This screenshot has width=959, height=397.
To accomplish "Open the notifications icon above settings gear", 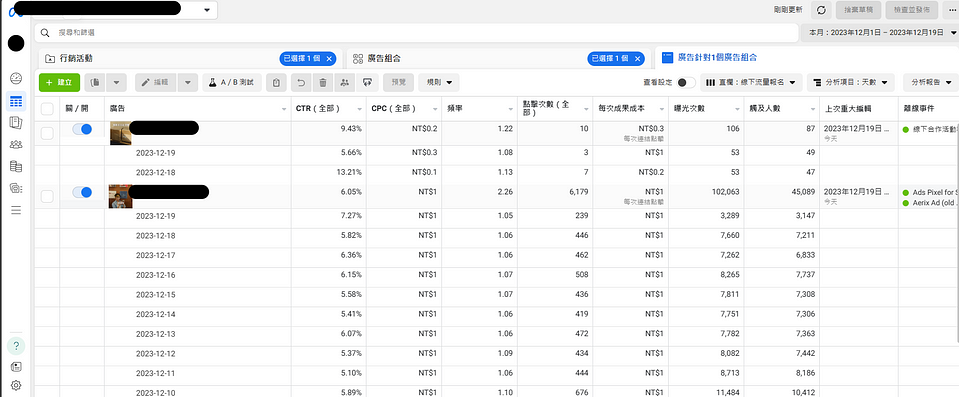I will 16,367.
